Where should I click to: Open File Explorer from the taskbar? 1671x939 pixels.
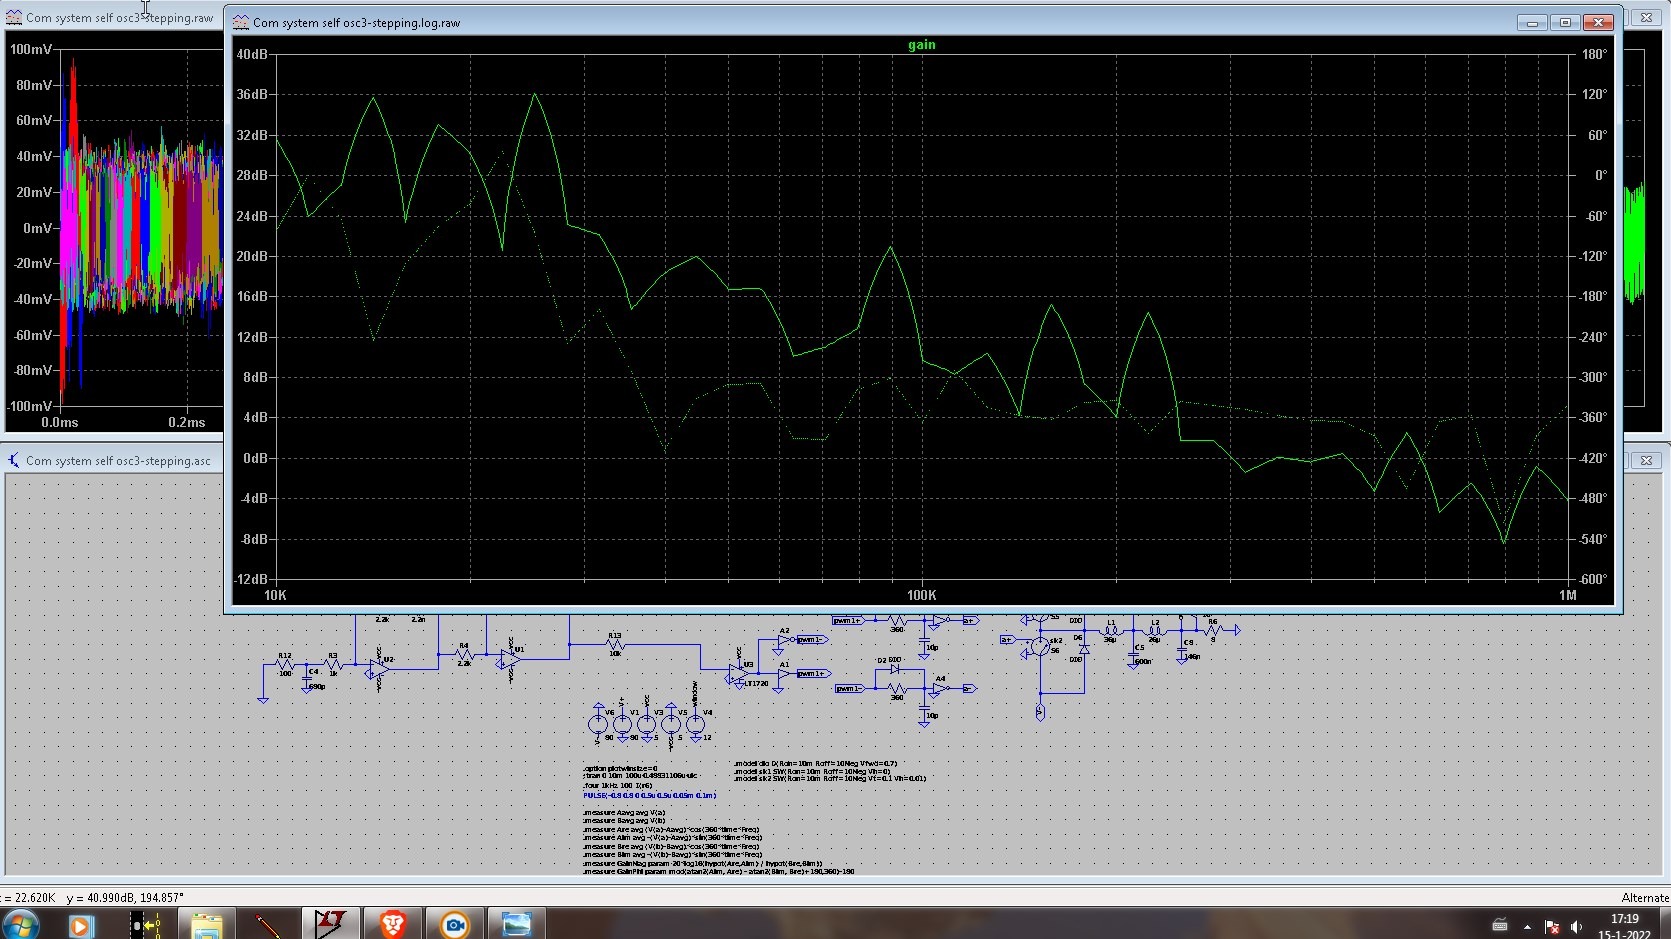[x=207, y=925]
